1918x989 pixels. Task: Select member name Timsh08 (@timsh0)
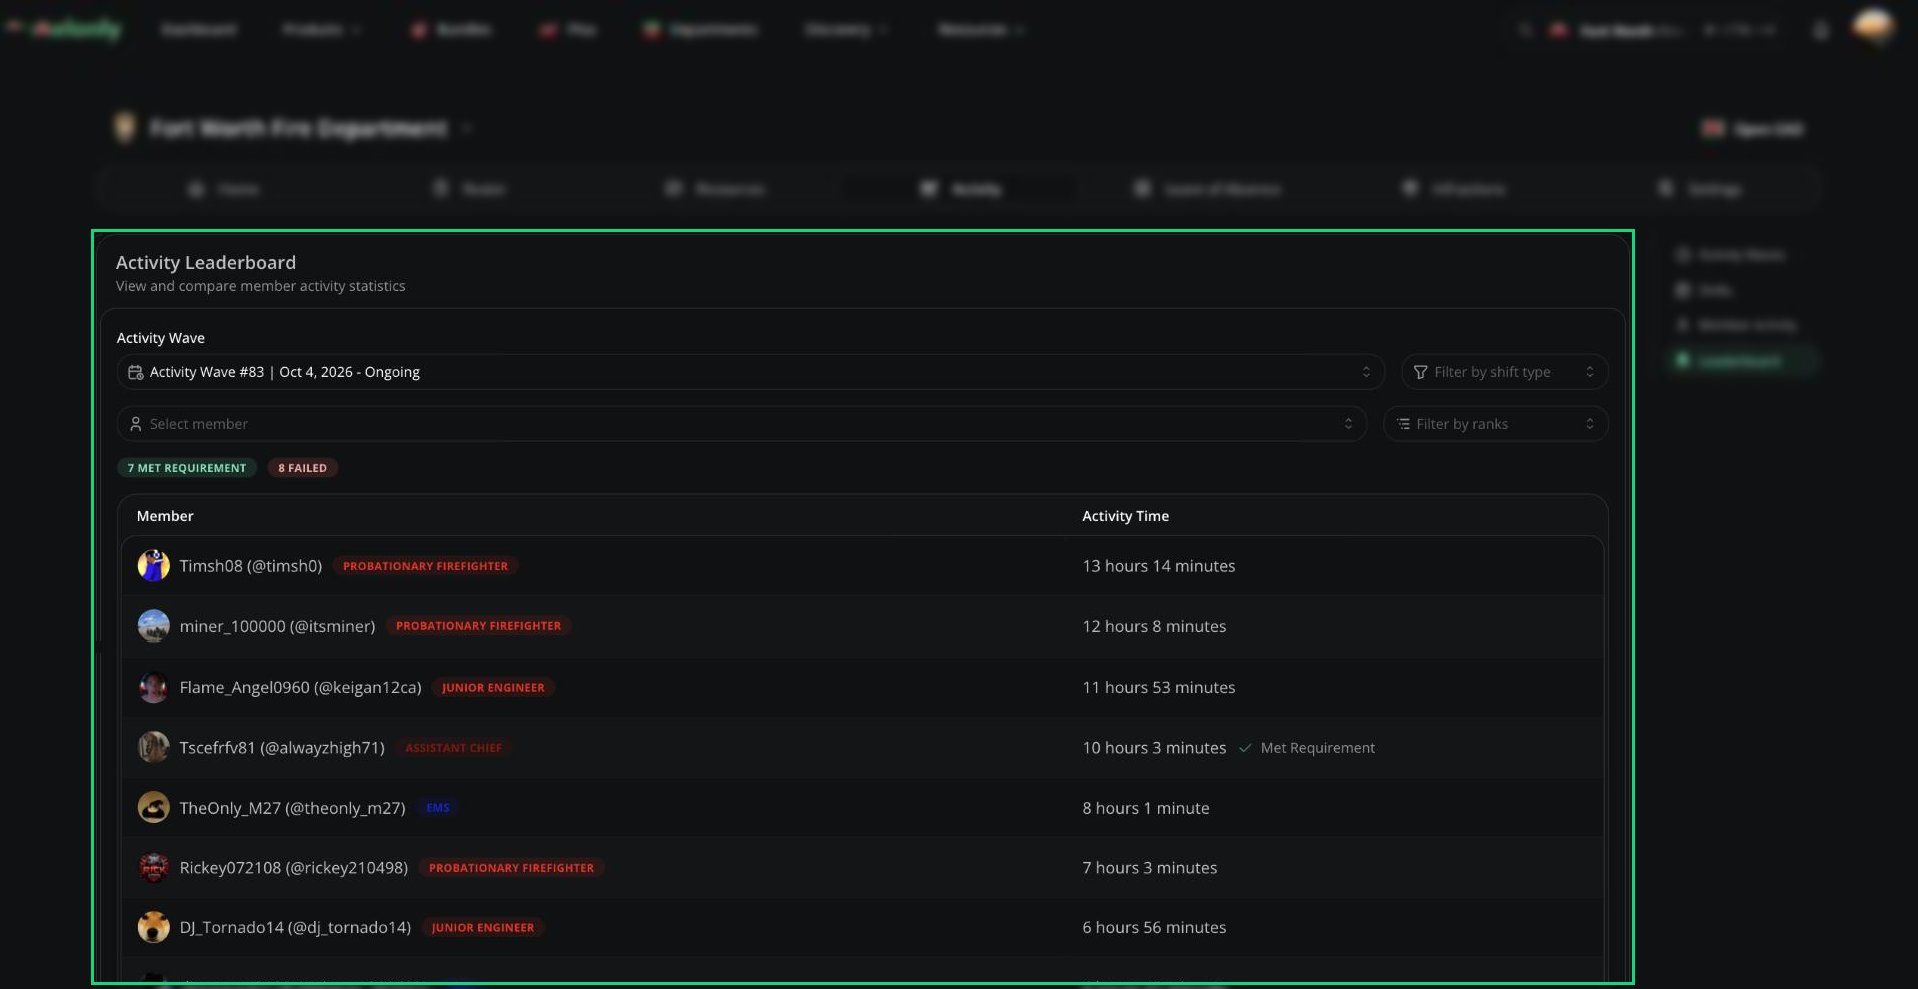point(251,566)
